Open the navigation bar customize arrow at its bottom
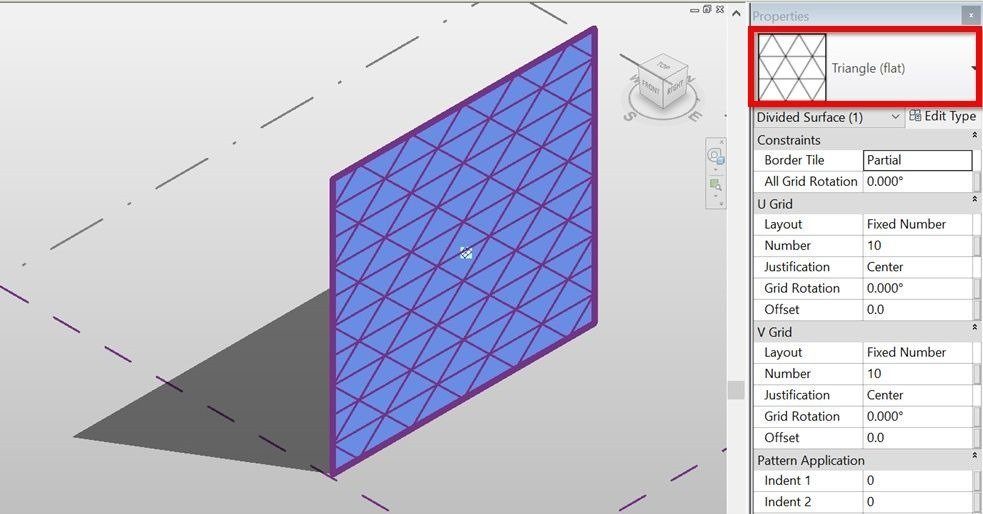983x514 pixels. 721,204
